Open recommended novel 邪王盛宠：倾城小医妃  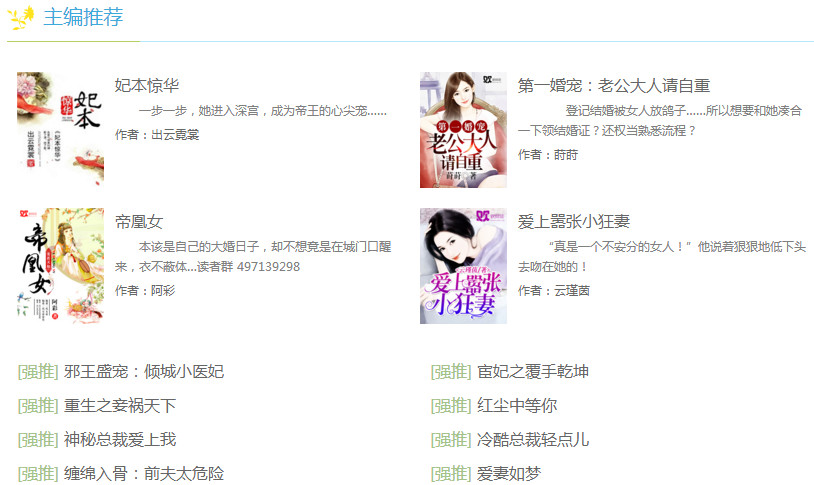point(144,372)
